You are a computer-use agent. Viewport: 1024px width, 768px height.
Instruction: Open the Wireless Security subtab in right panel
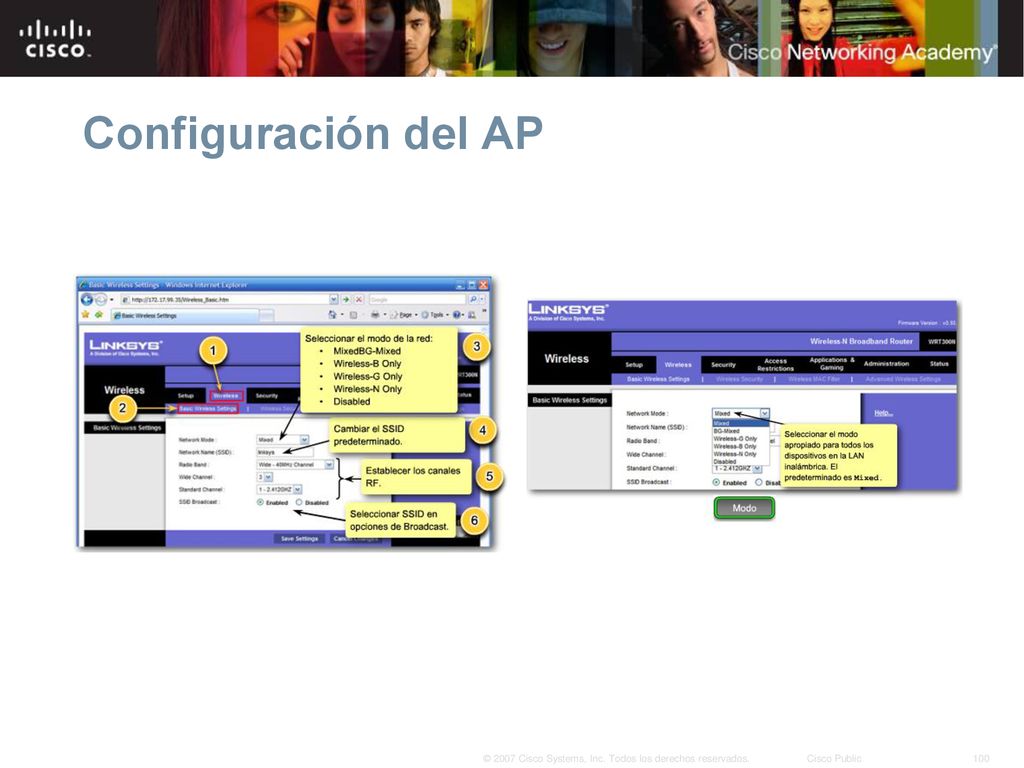[x=739, y=379]
